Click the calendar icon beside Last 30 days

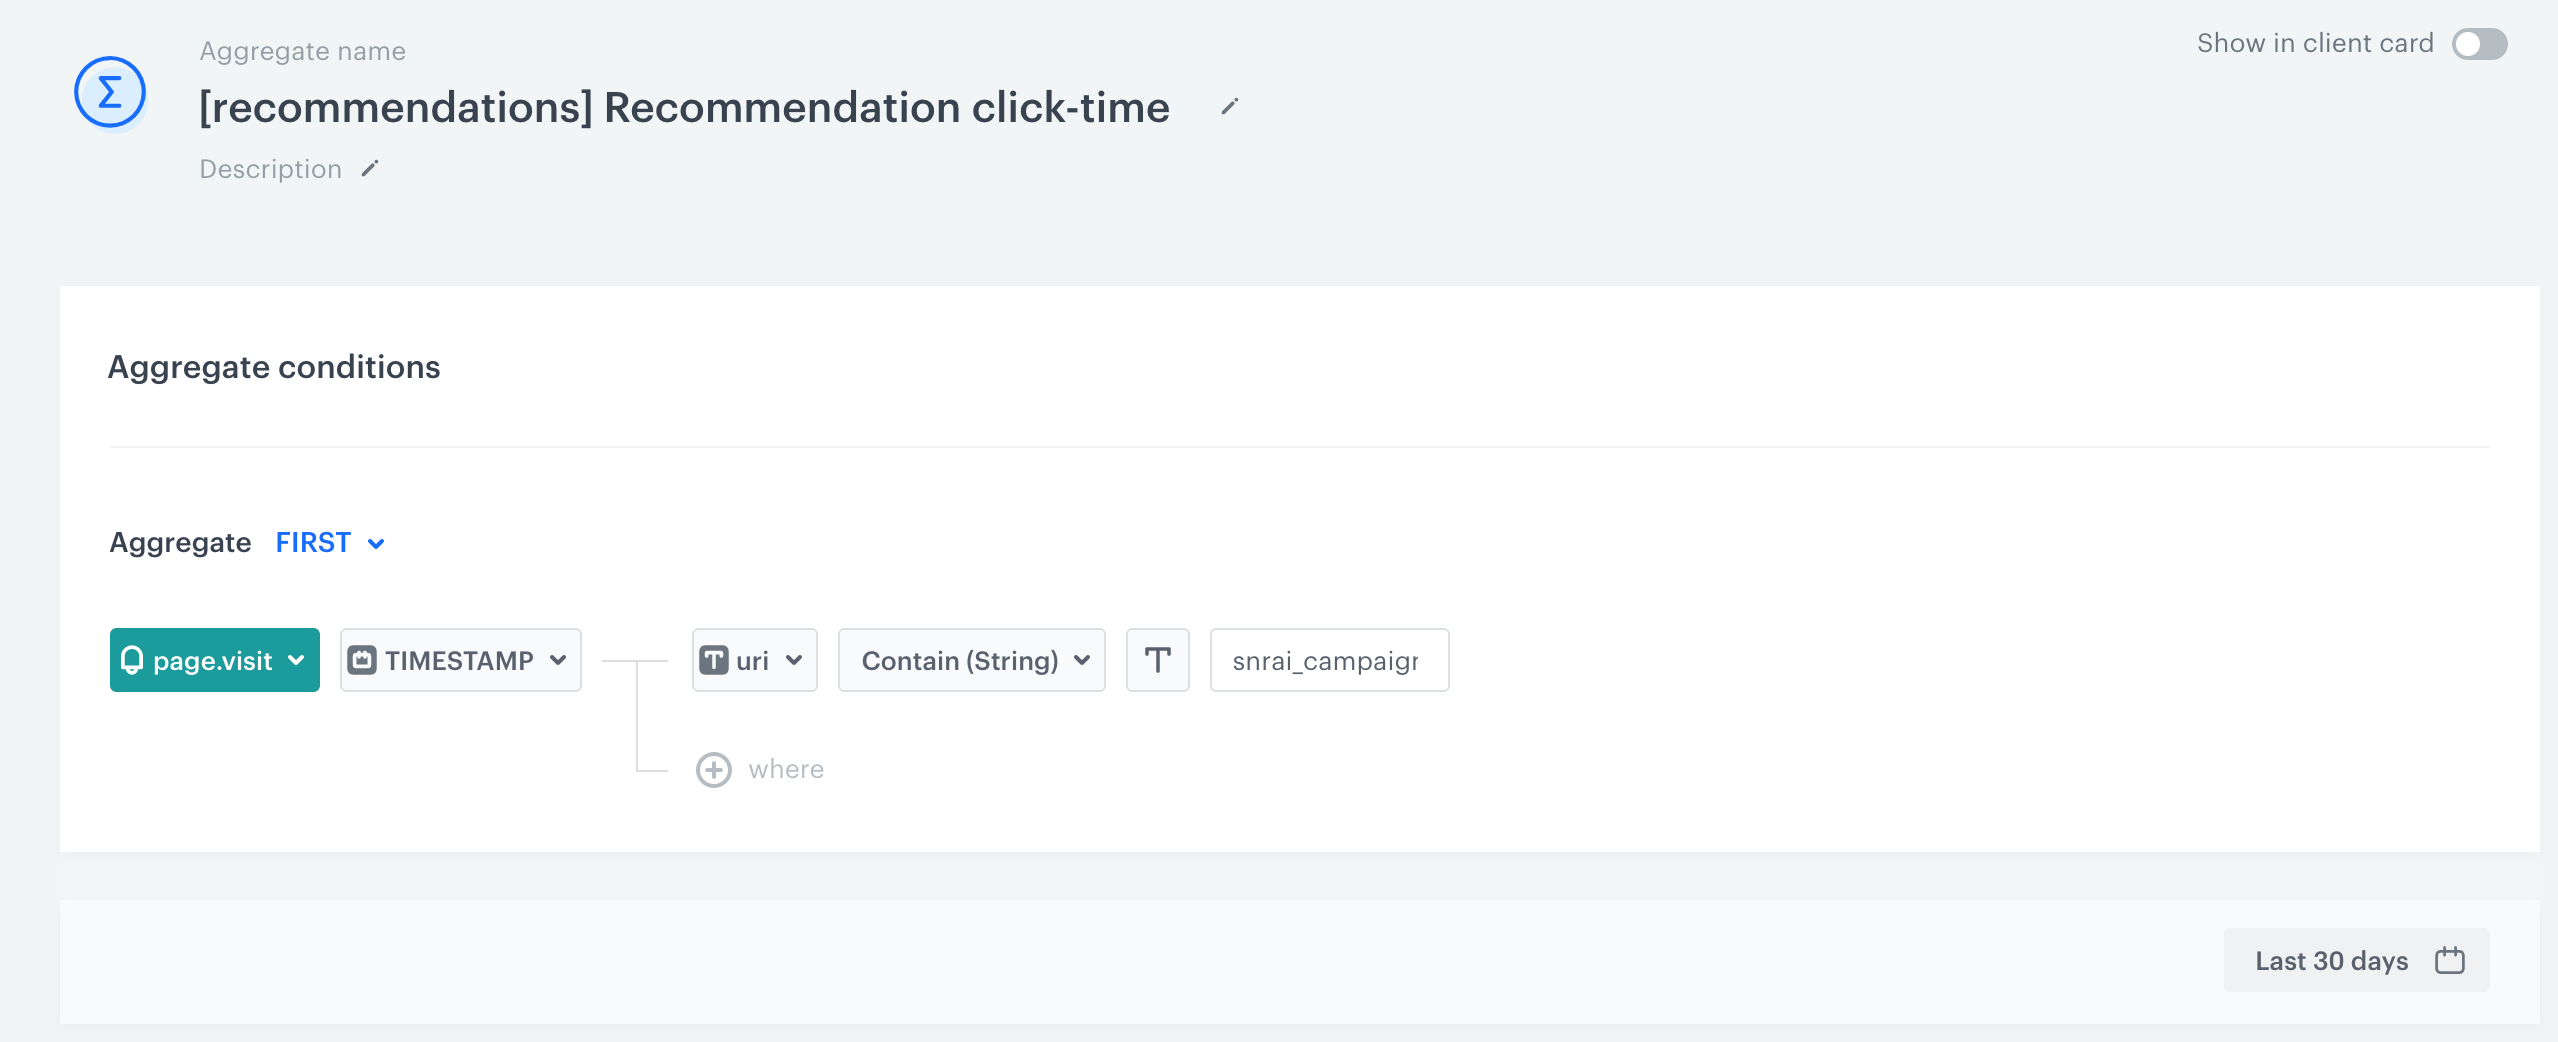click(2449, 961)
